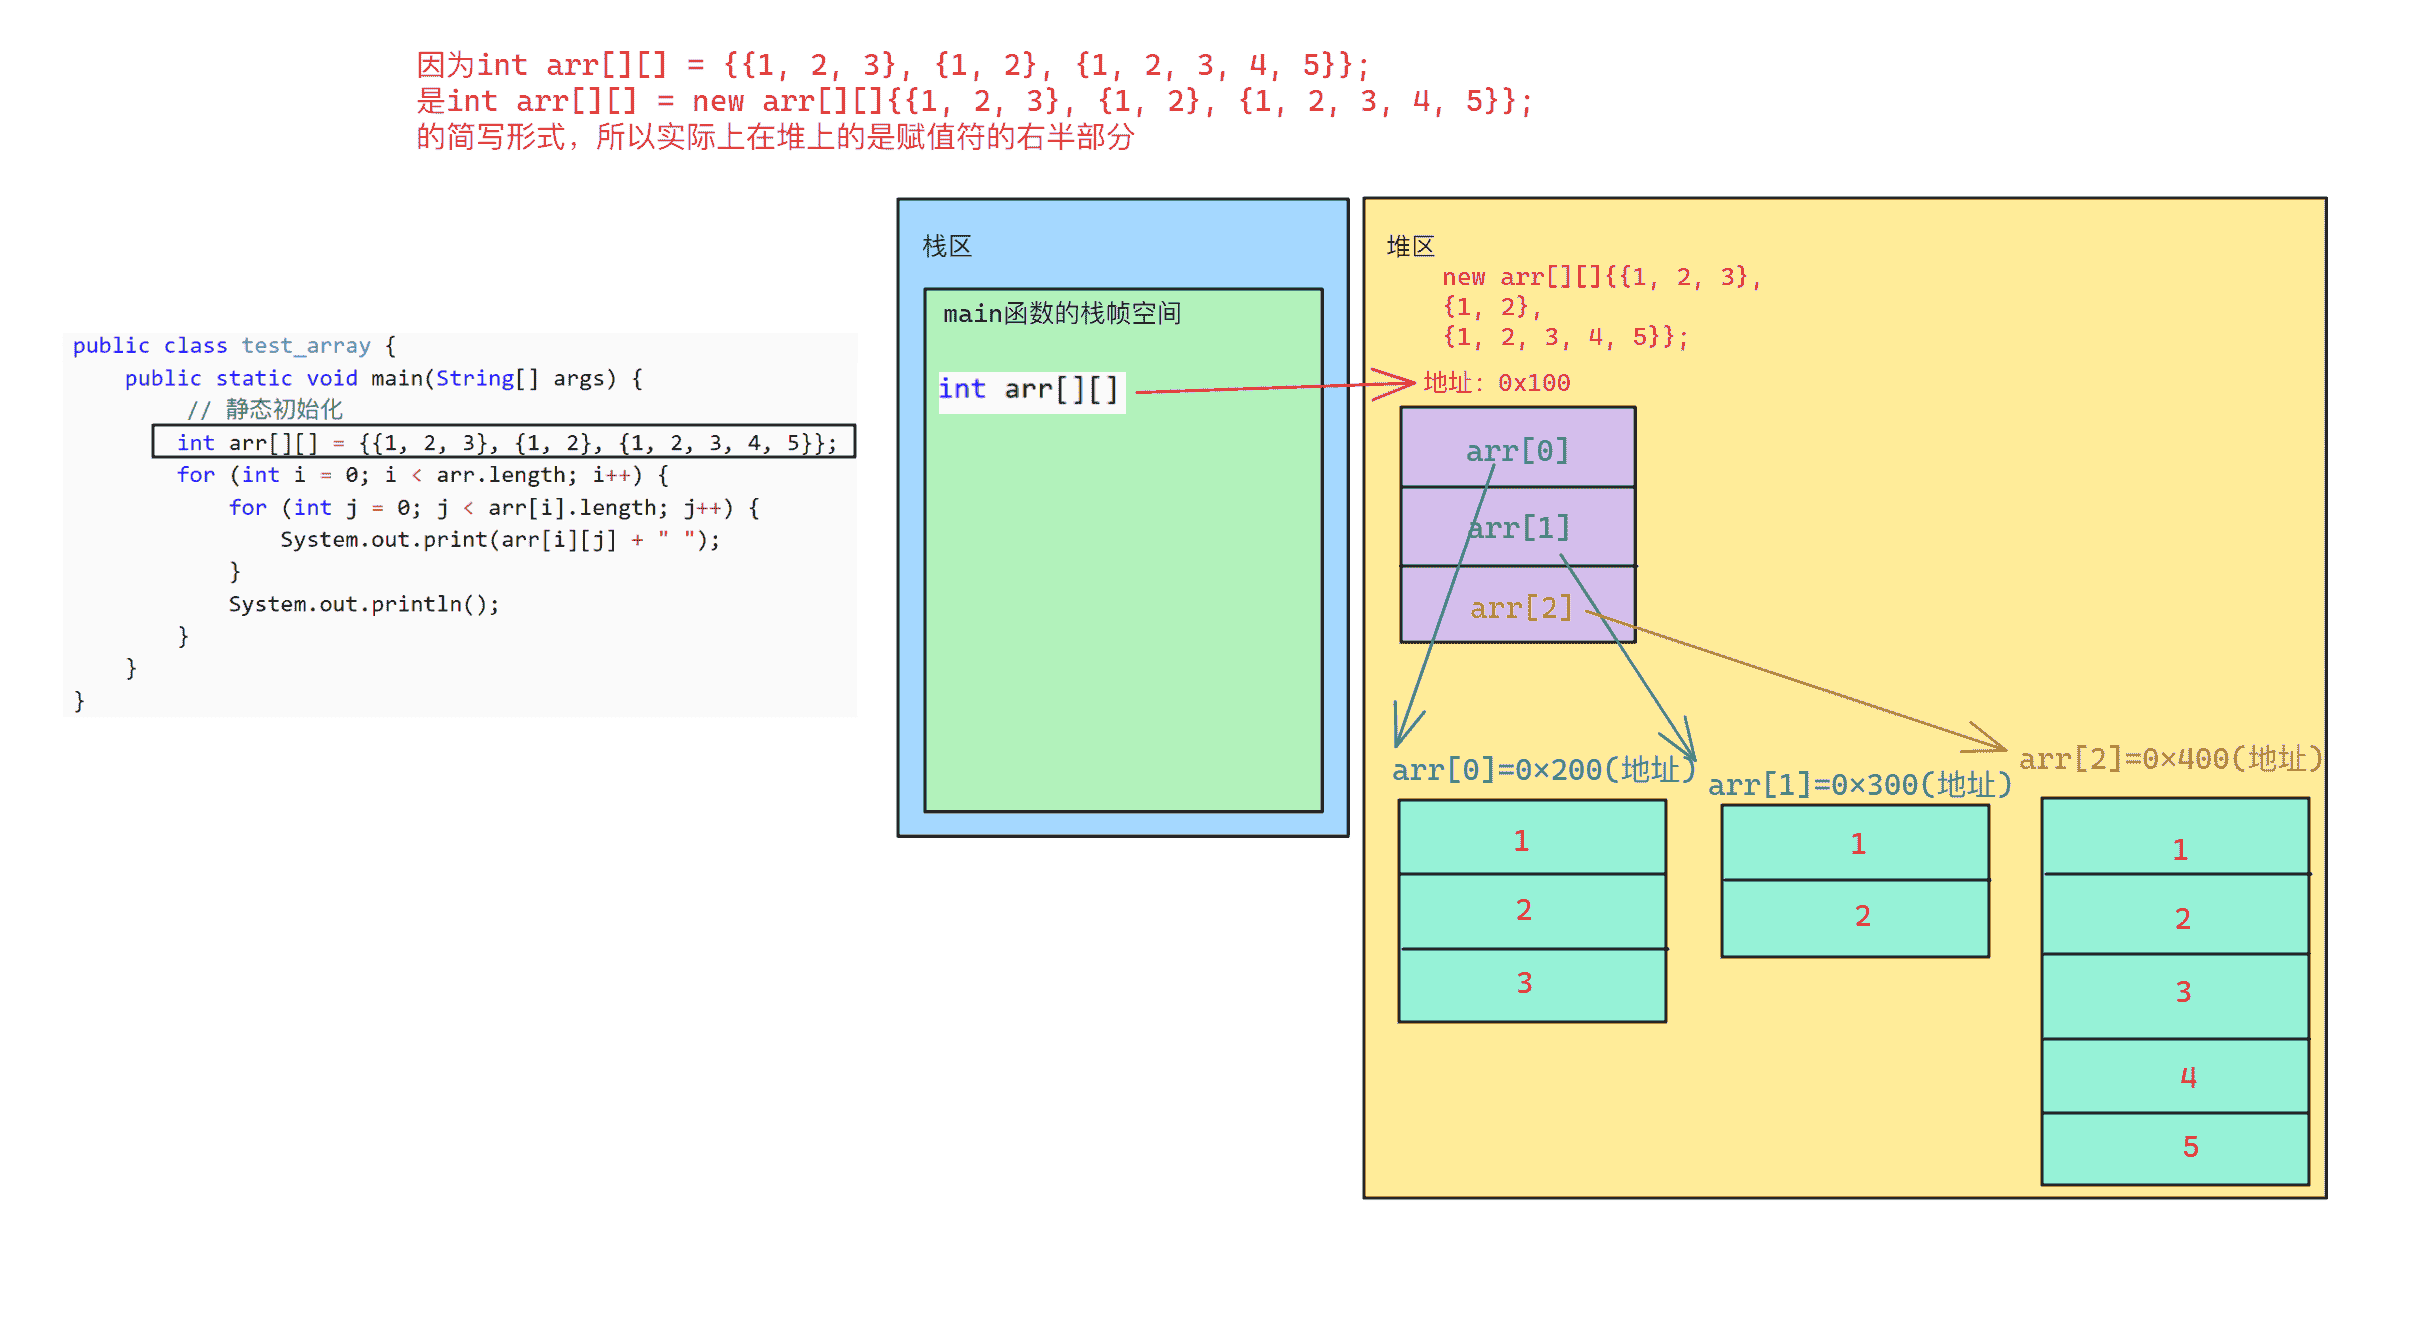
Task: Click cell 2 in the arr[1] array
Action: (x=1855, y=918)
